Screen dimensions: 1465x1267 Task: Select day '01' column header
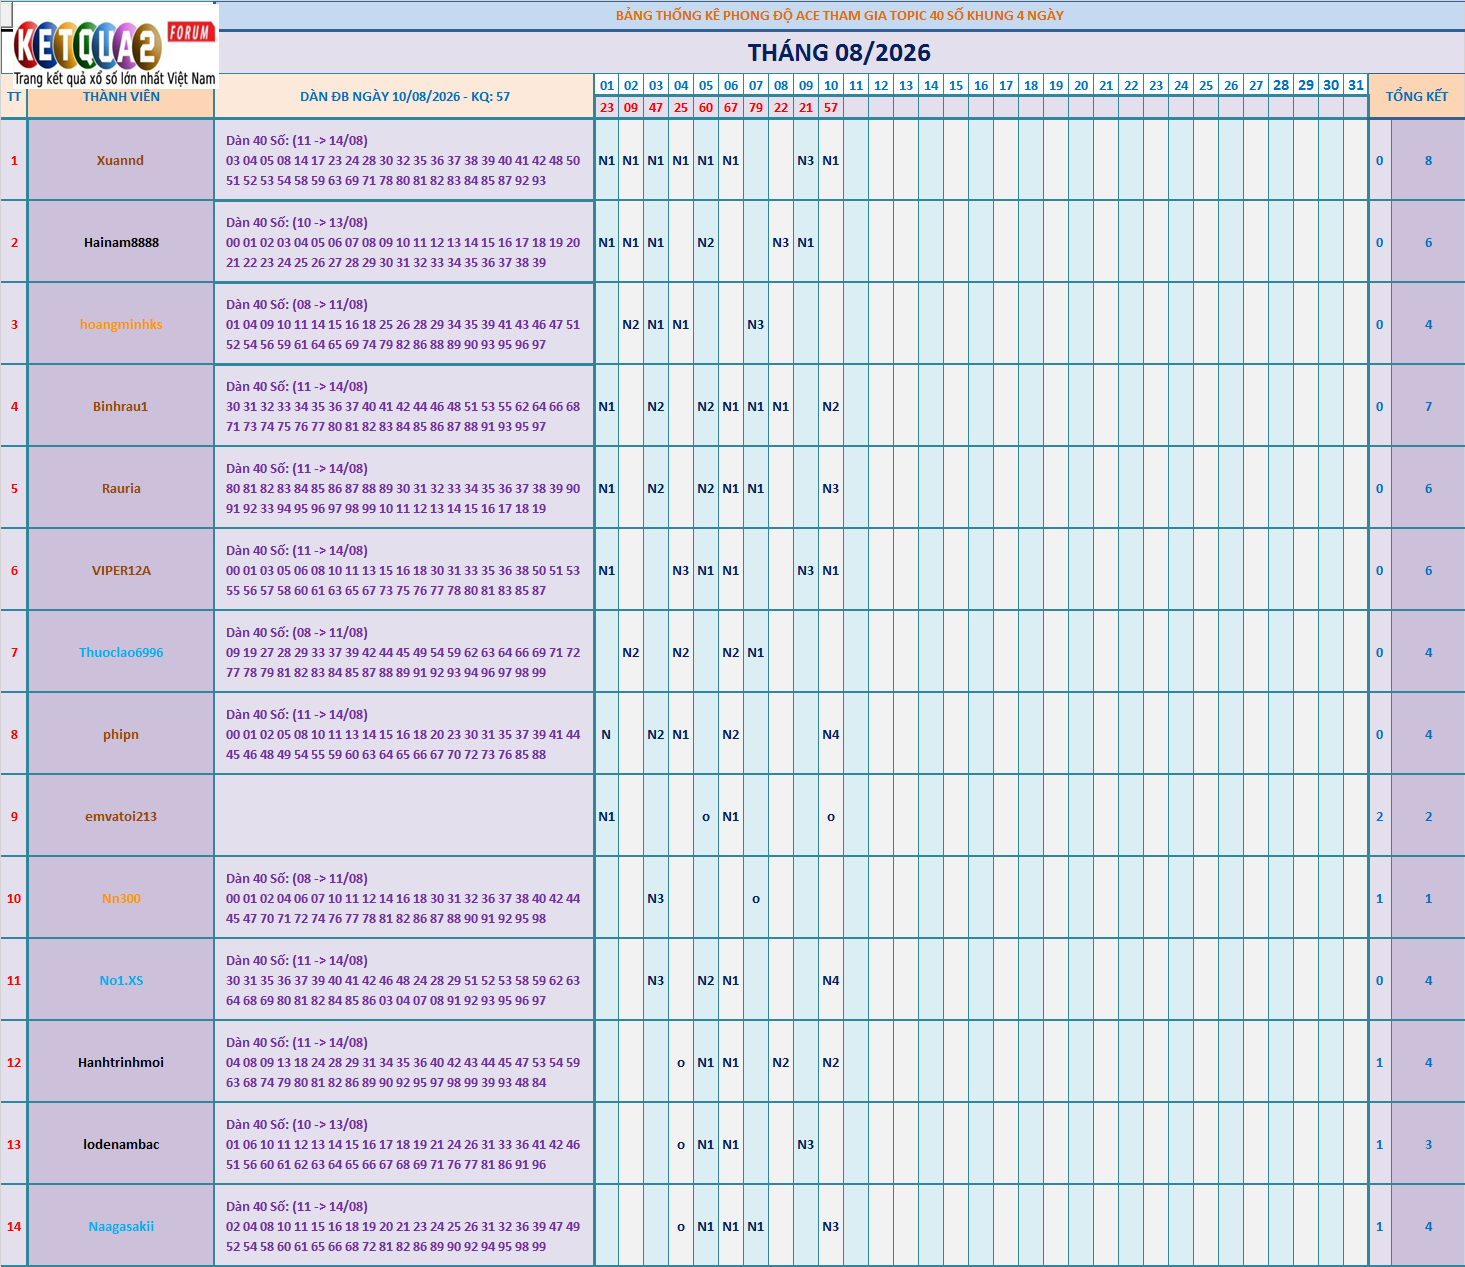606,86
